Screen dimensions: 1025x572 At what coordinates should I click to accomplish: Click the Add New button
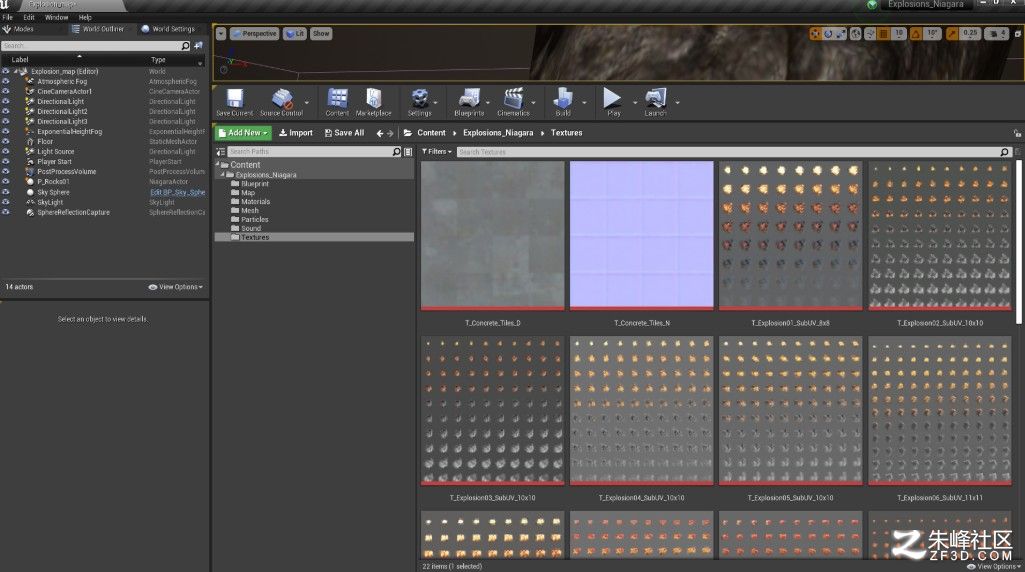[x=243, y=133]
